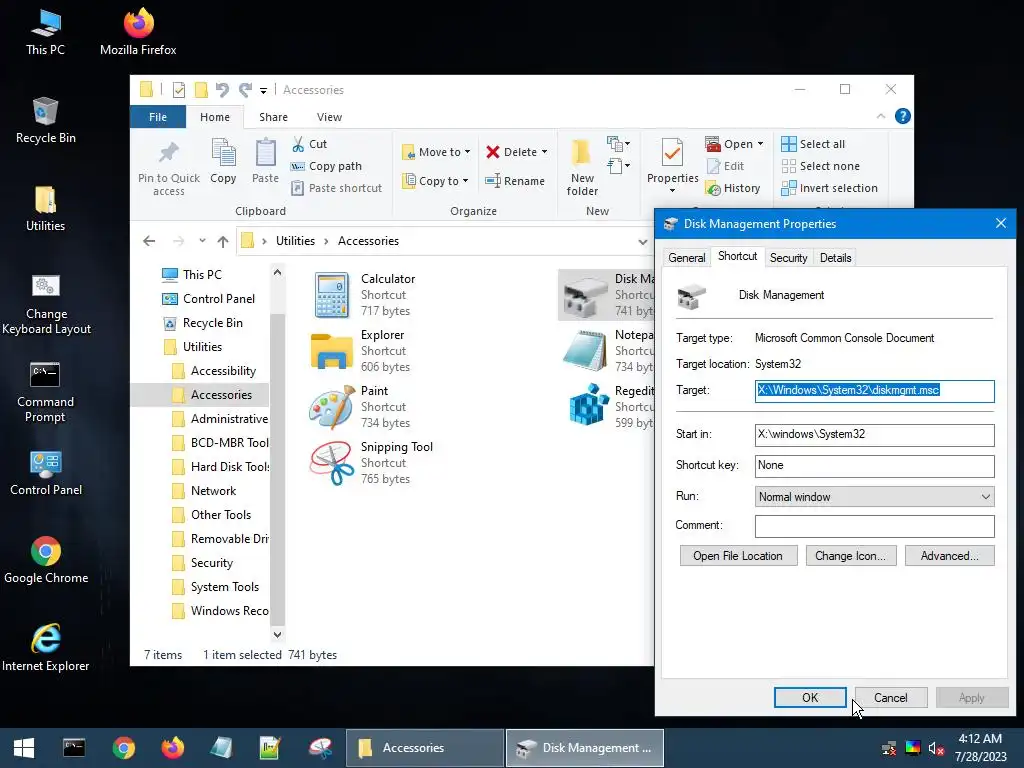The height and width of the screenshot is (768, 1024).
Task: Switch to the Share ribbon tab
Action: [273, 117]
